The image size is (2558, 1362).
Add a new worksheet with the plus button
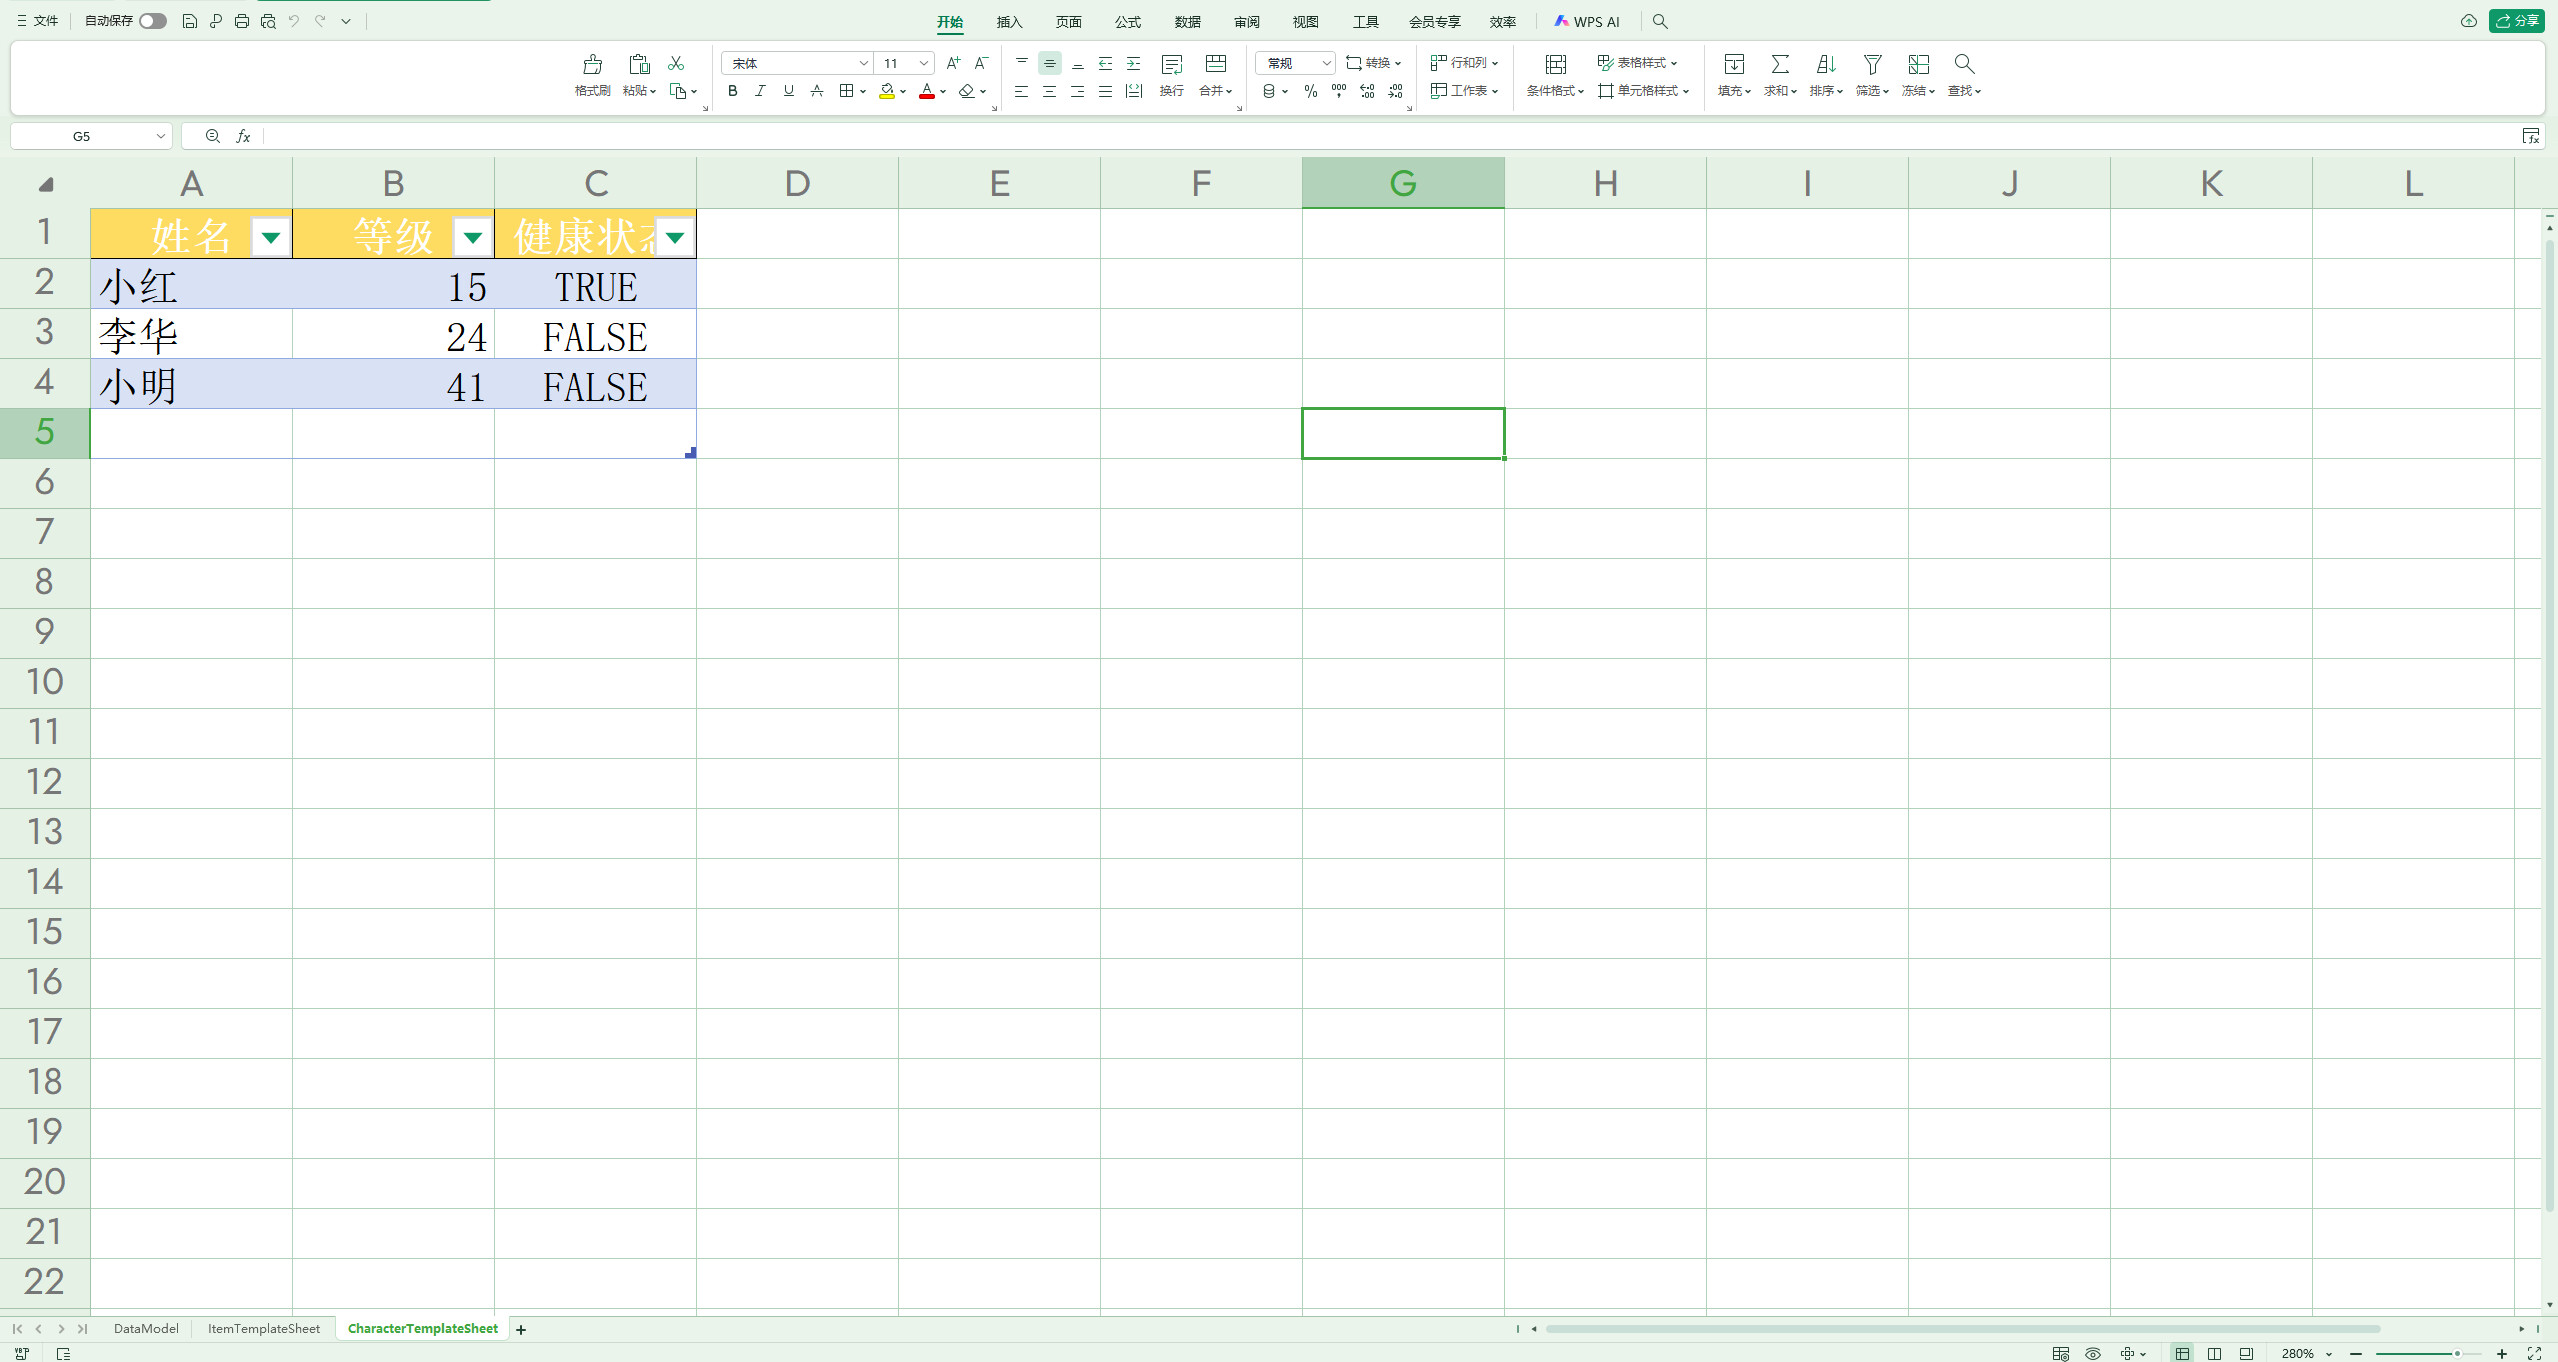(x=520, y=1329)
